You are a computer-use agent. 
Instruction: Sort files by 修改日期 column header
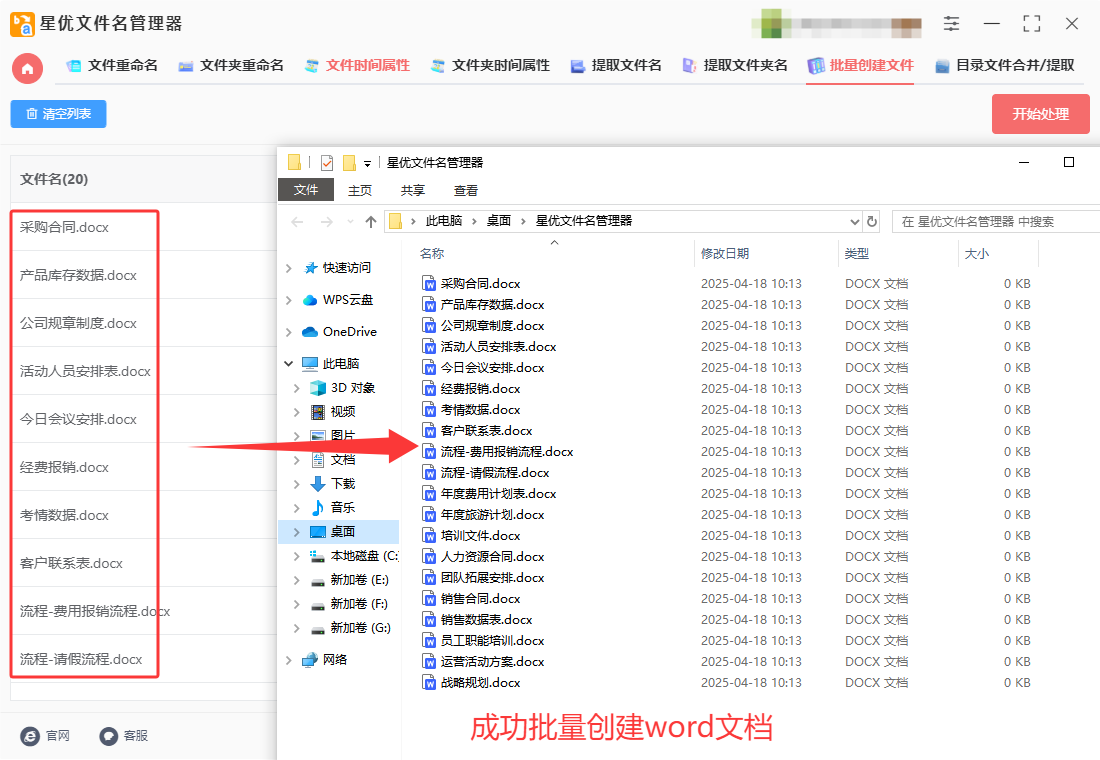(x=725, y=253)
